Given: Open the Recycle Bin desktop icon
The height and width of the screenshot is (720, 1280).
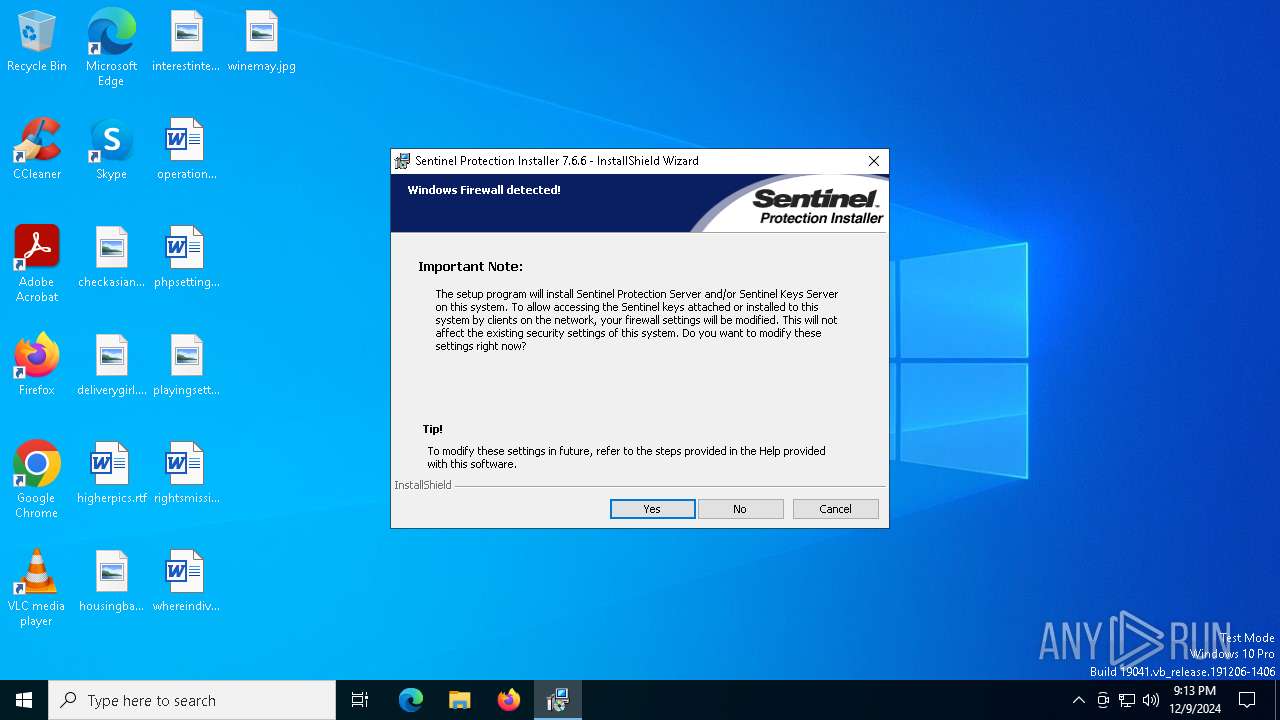Looking at the screenshot, I should pos(37,41).
